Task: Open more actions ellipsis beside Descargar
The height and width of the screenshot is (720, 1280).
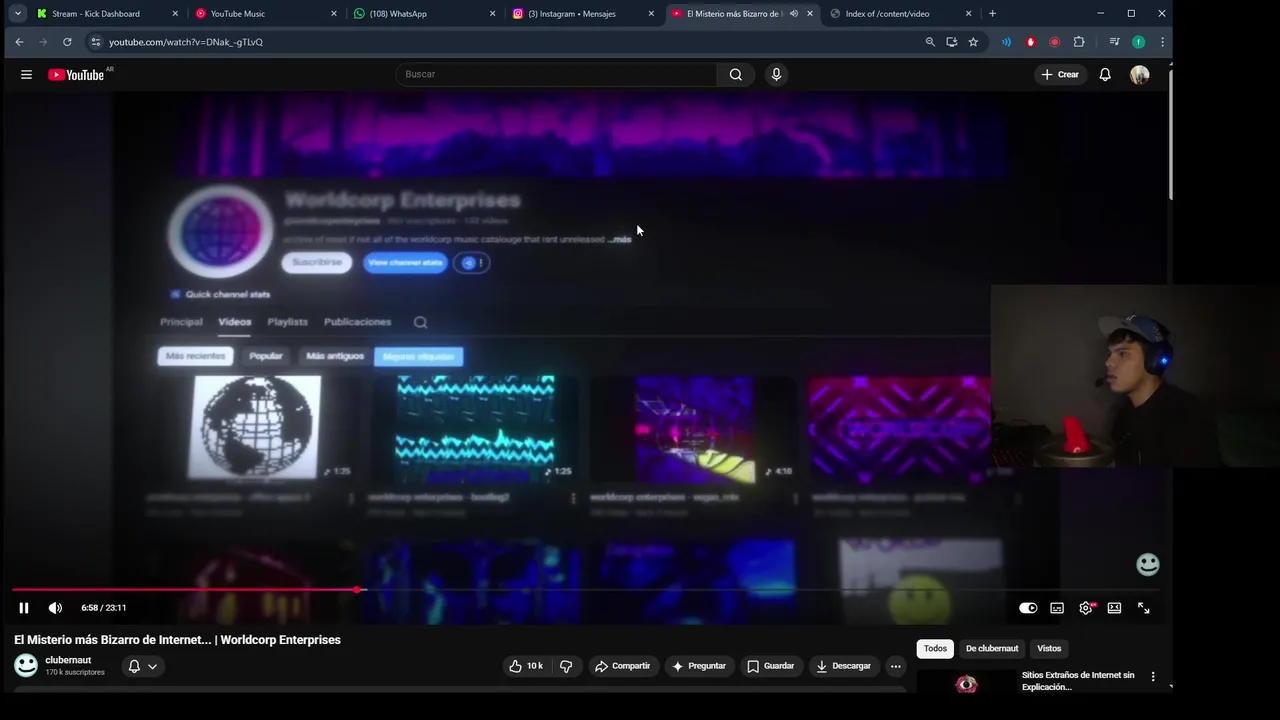Action: (896, 666)
